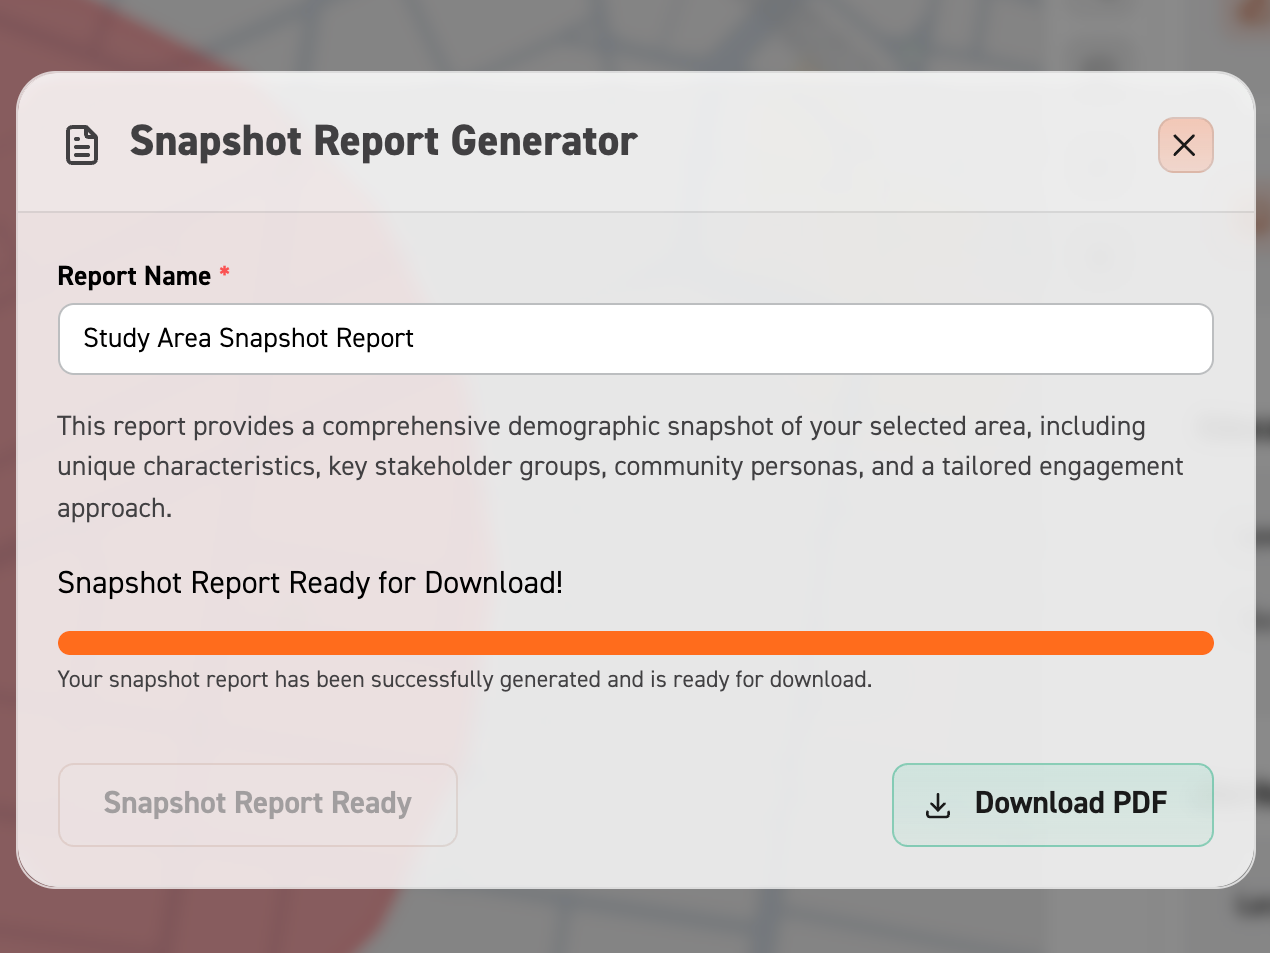Click the download arrow icon in Download PDF
The height and width of the screenshot is (953, 1270).
click(x=938, y=806)
